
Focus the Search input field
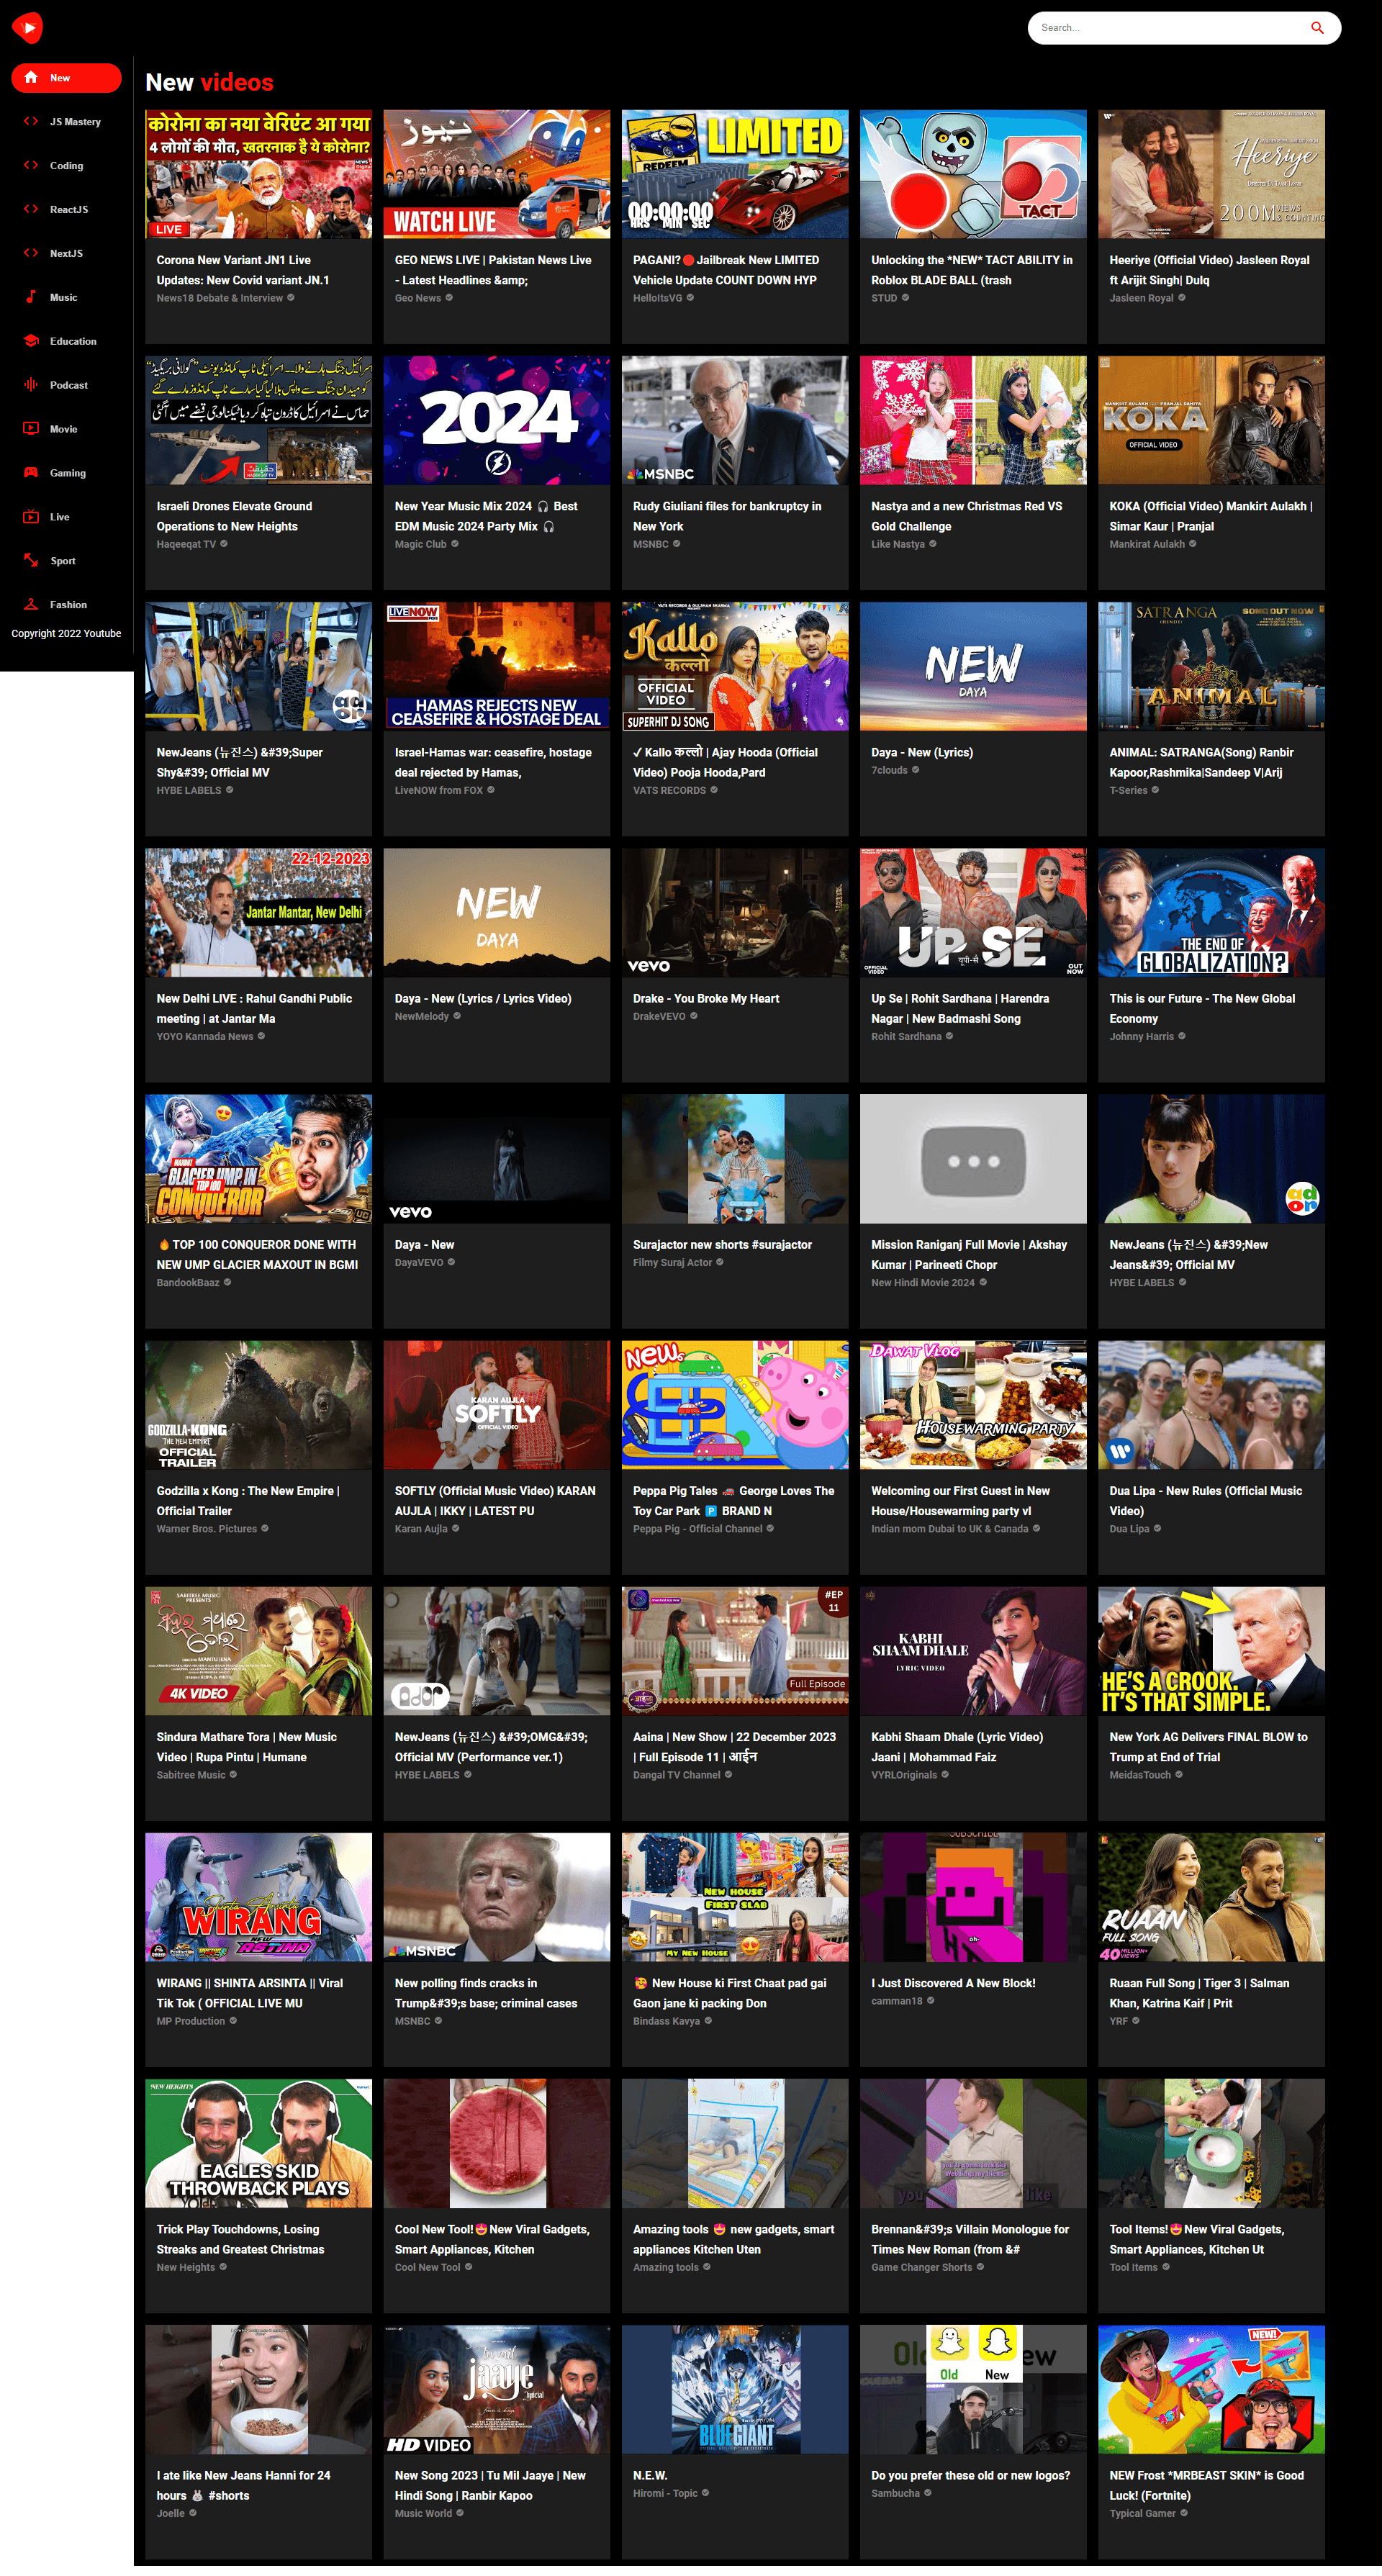pyautogui.click(x=1170, y=28)
